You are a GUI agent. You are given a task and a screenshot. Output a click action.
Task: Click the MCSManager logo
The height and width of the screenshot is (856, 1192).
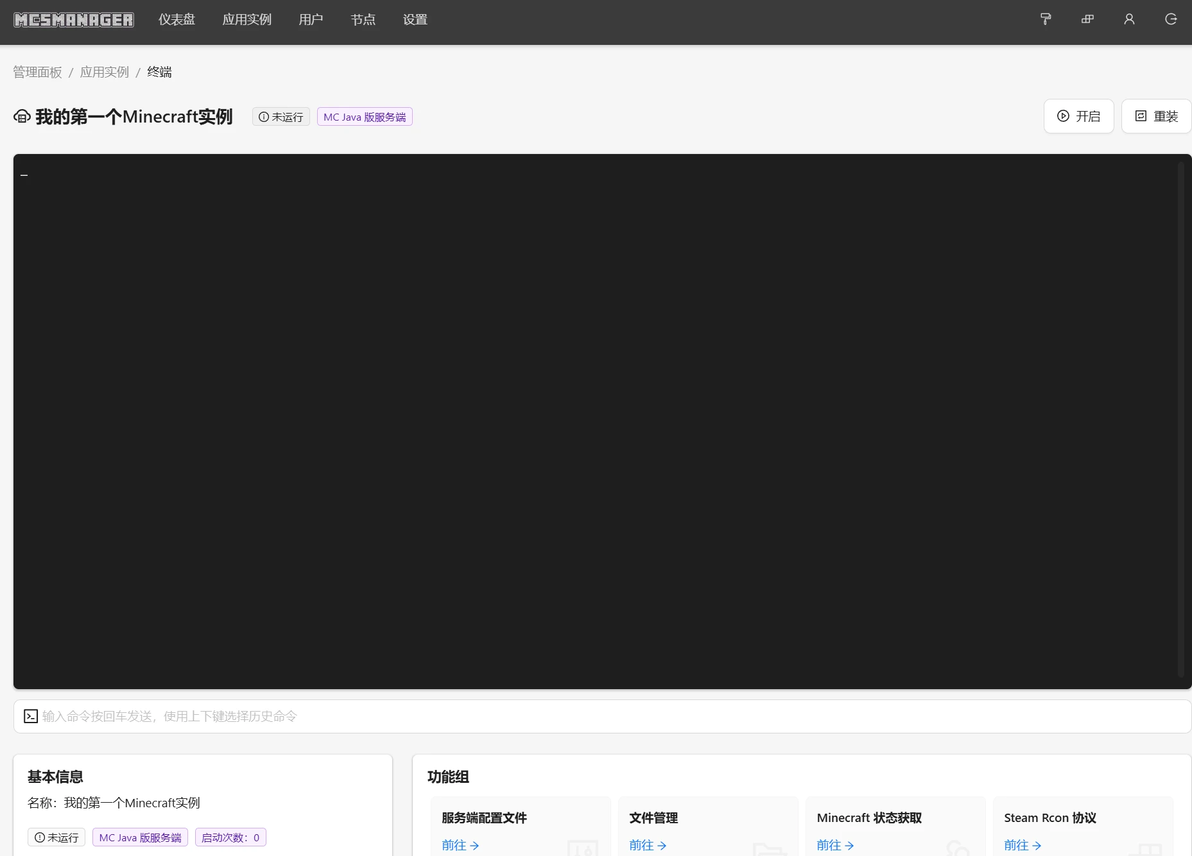(74, 20)
